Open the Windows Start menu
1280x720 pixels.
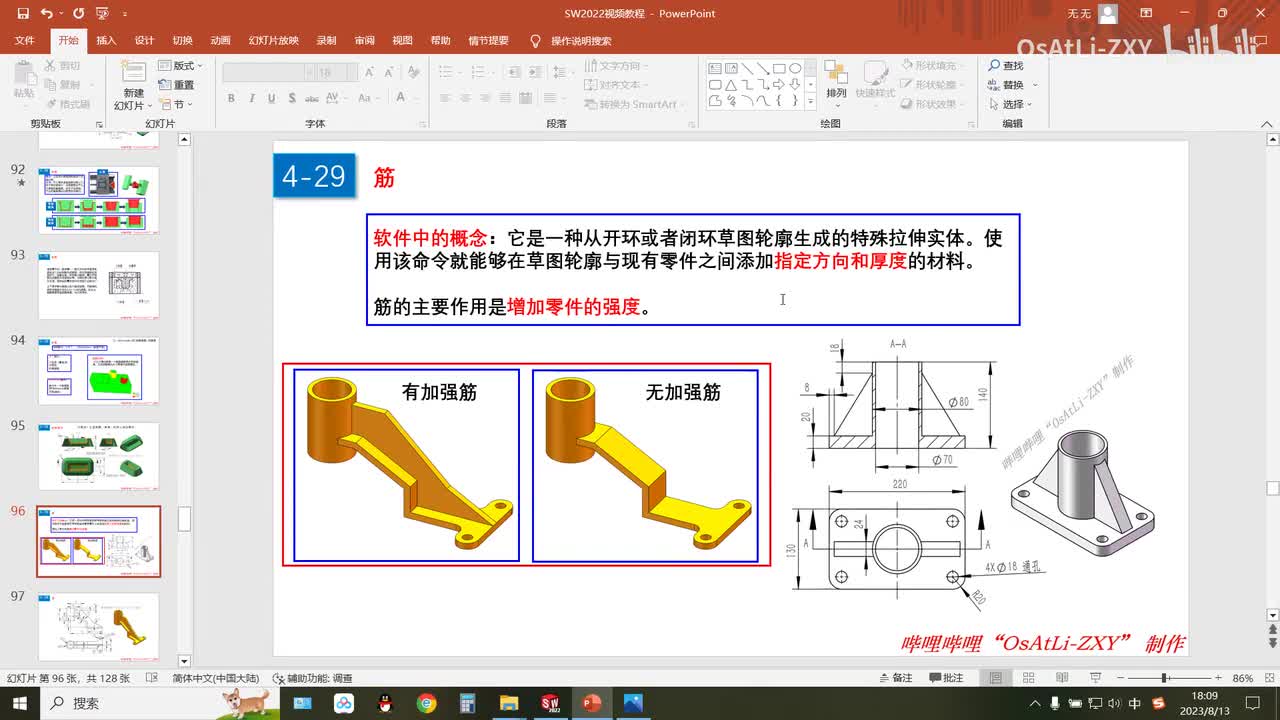pos(20,703)
